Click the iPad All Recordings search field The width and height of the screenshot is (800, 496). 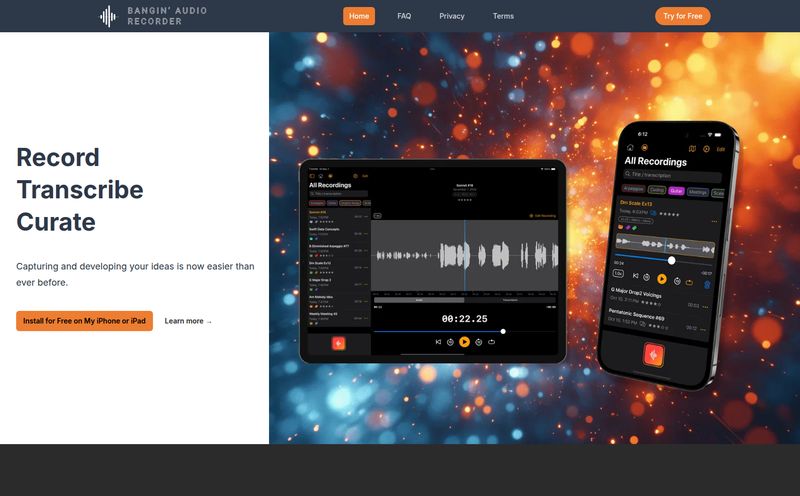(x=338, y=194)
